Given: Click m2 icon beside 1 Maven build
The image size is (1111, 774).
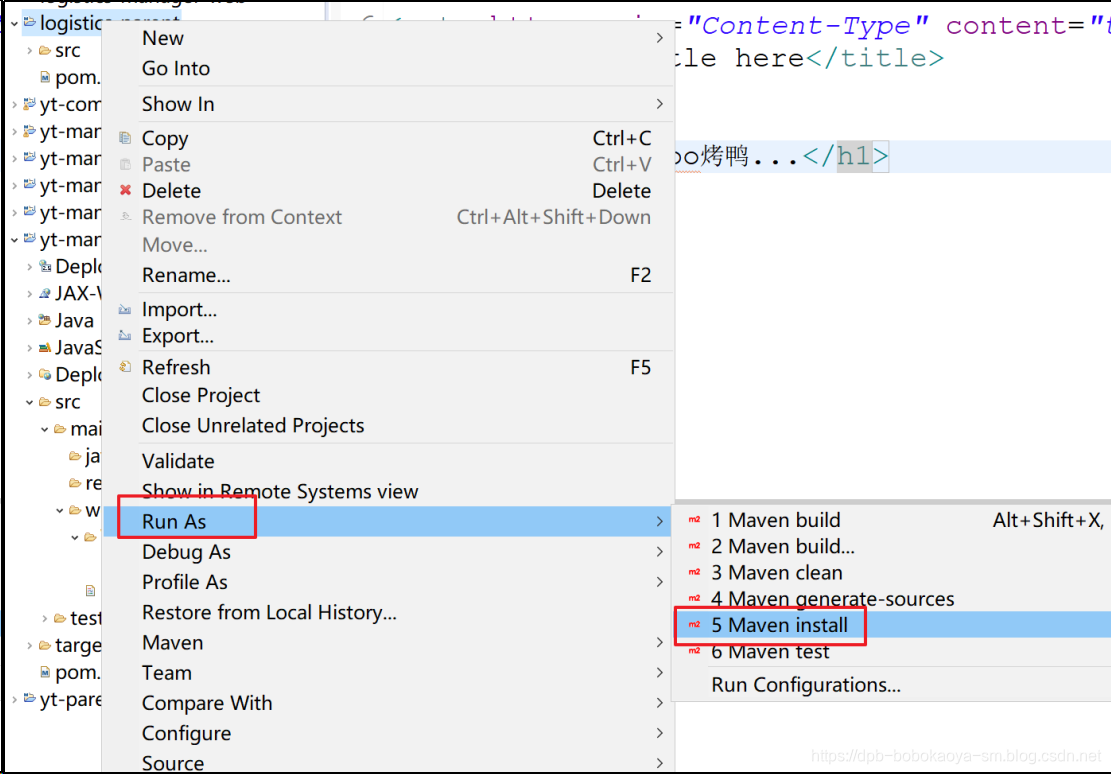Looking at the screenshot, I should [x=694, y=520].
